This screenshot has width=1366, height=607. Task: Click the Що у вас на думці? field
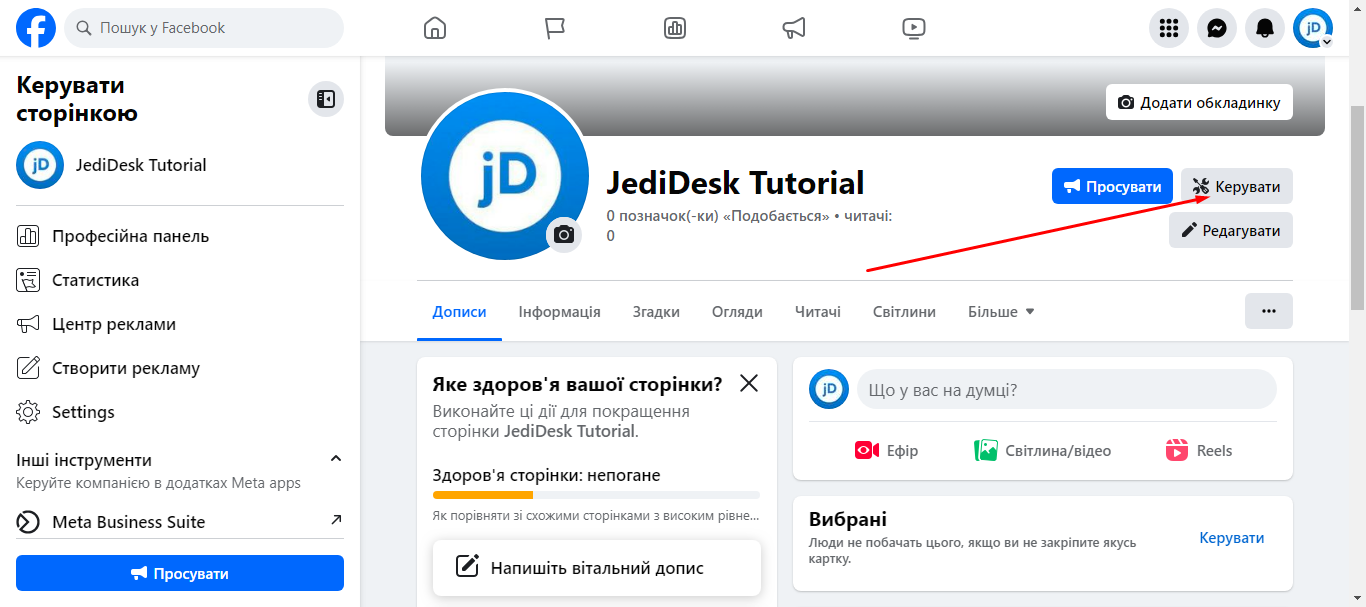1067,389
